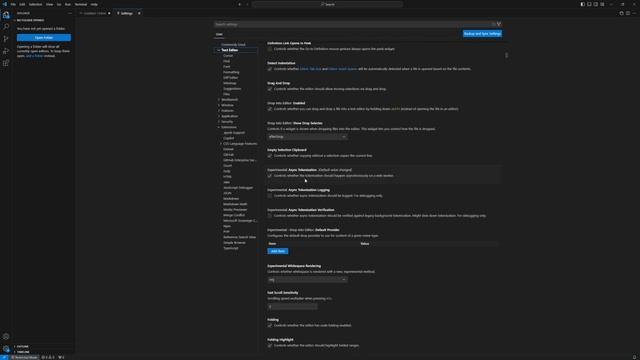Image resolution: width=640 pixels, height=360 pixels.
Task: Collapse the Text Editor settings category
Action: [219, 50]
